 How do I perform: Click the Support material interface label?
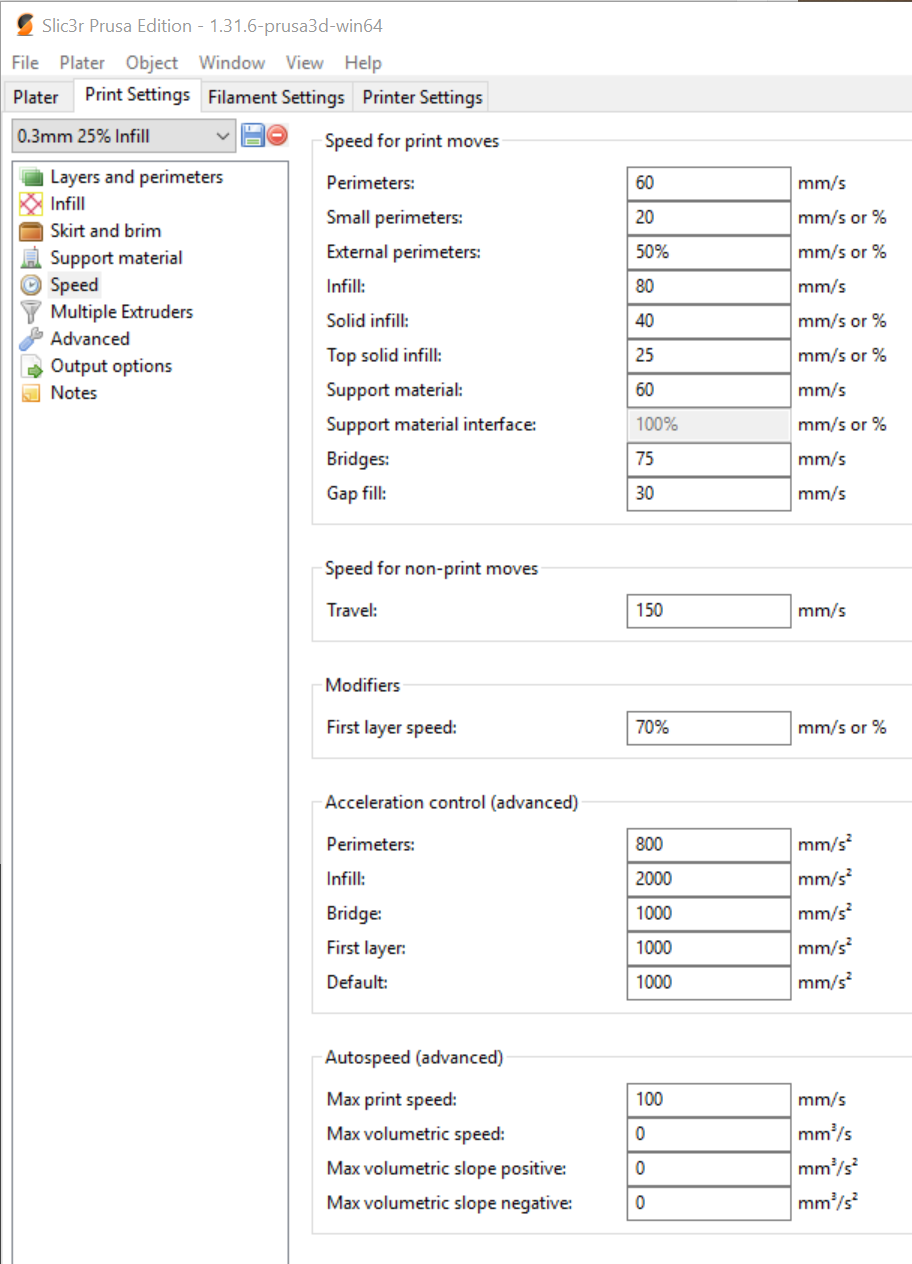[x=432, y=424]
